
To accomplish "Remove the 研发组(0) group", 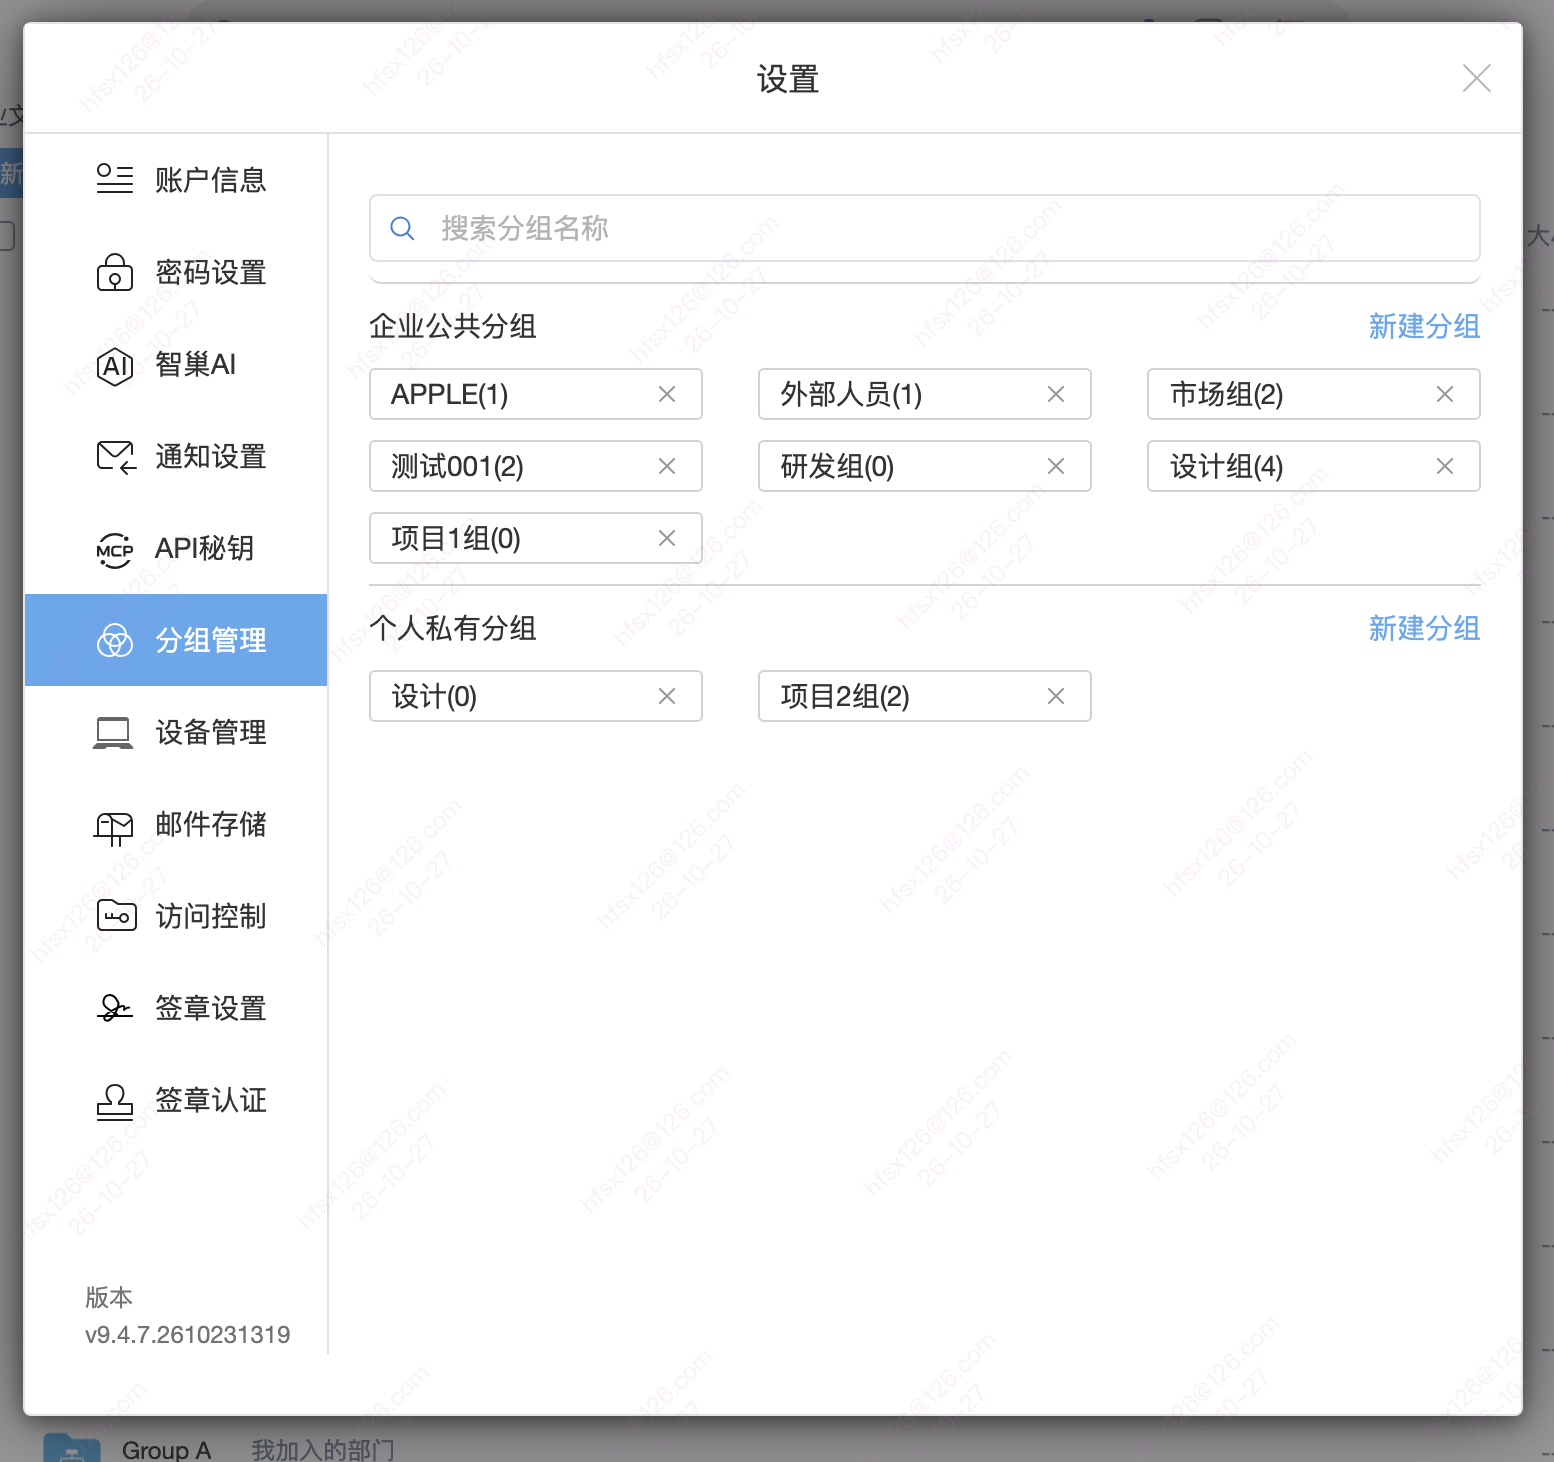I will pos(1056,466).
